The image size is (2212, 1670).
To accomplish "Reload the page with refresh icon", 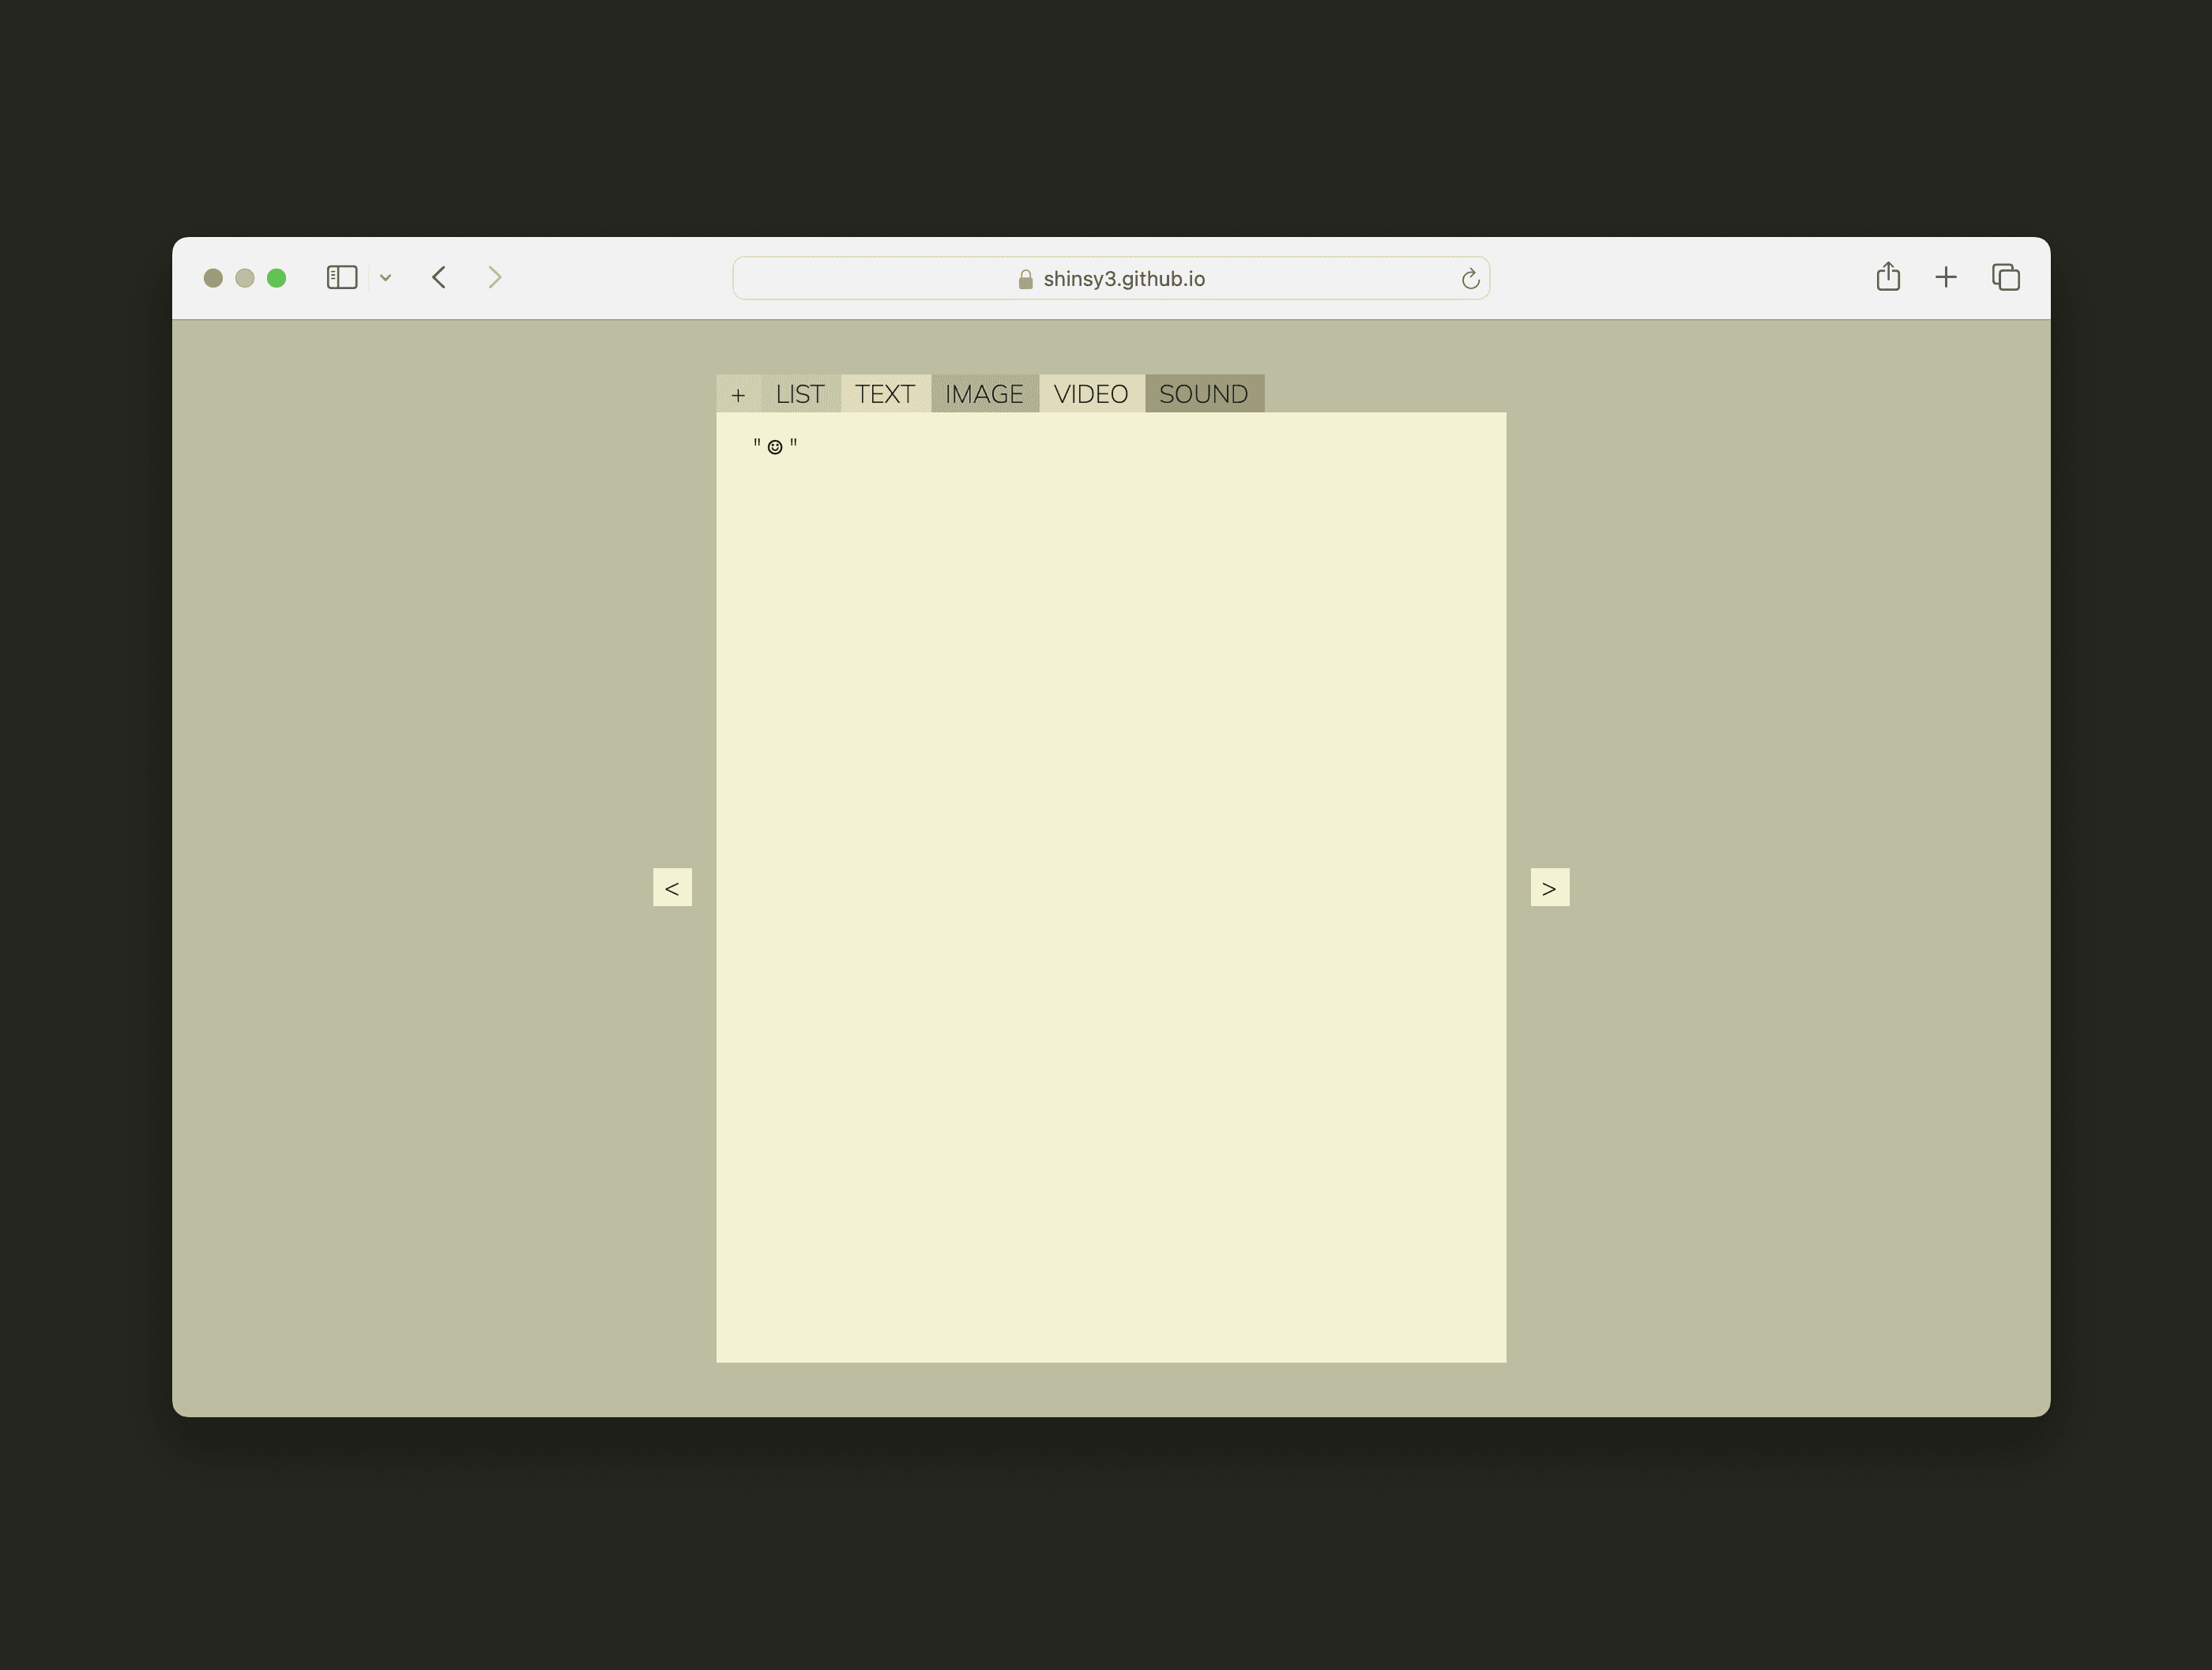I will click(x=1469, y=279).
